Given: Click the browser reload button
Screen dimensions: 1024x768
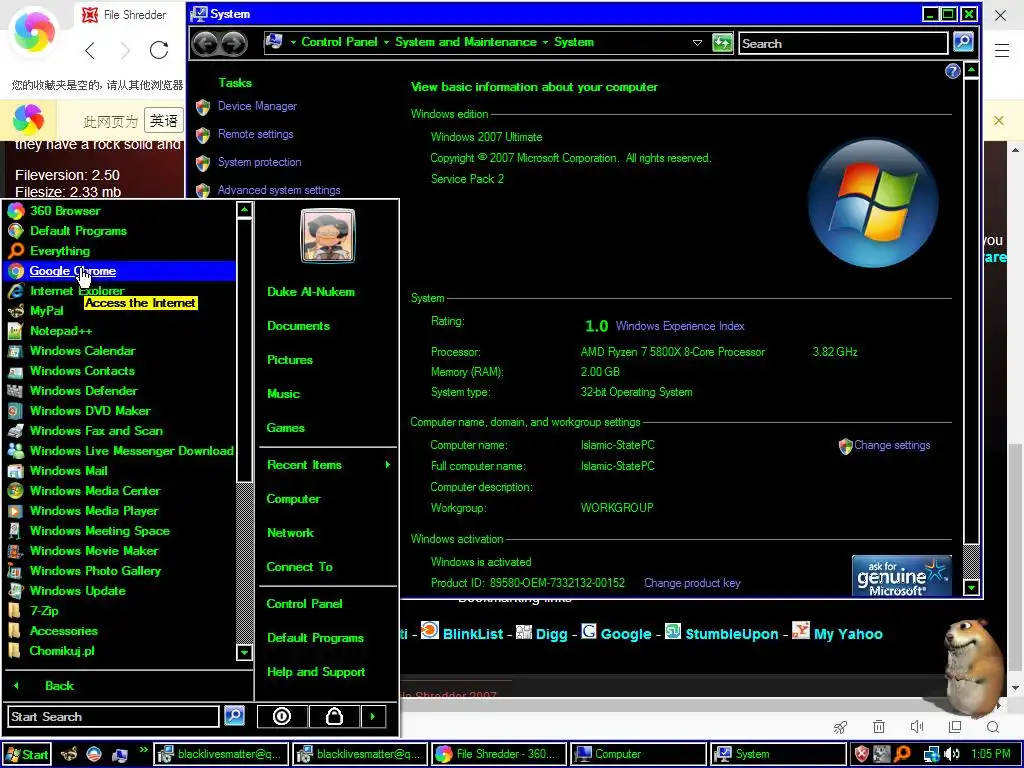Looking at the screenshot, I should (159, 50).
